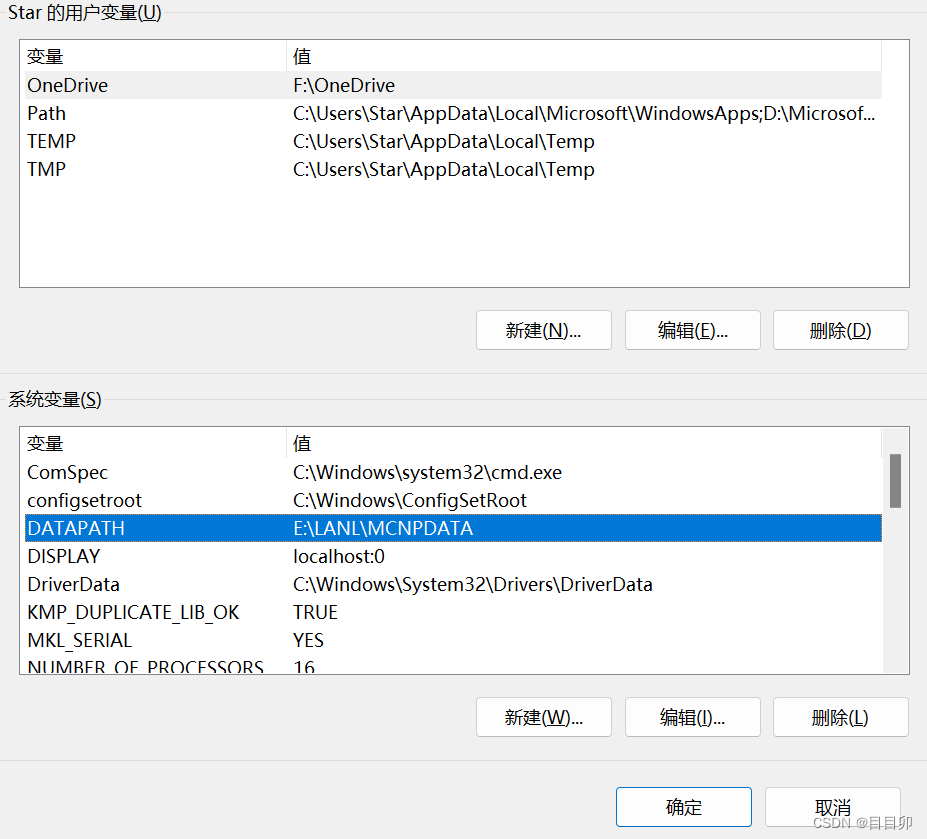Click 编辑(E) to edit the user variable
The width and height of the screenshot is (927, 839).
point(692,330)
